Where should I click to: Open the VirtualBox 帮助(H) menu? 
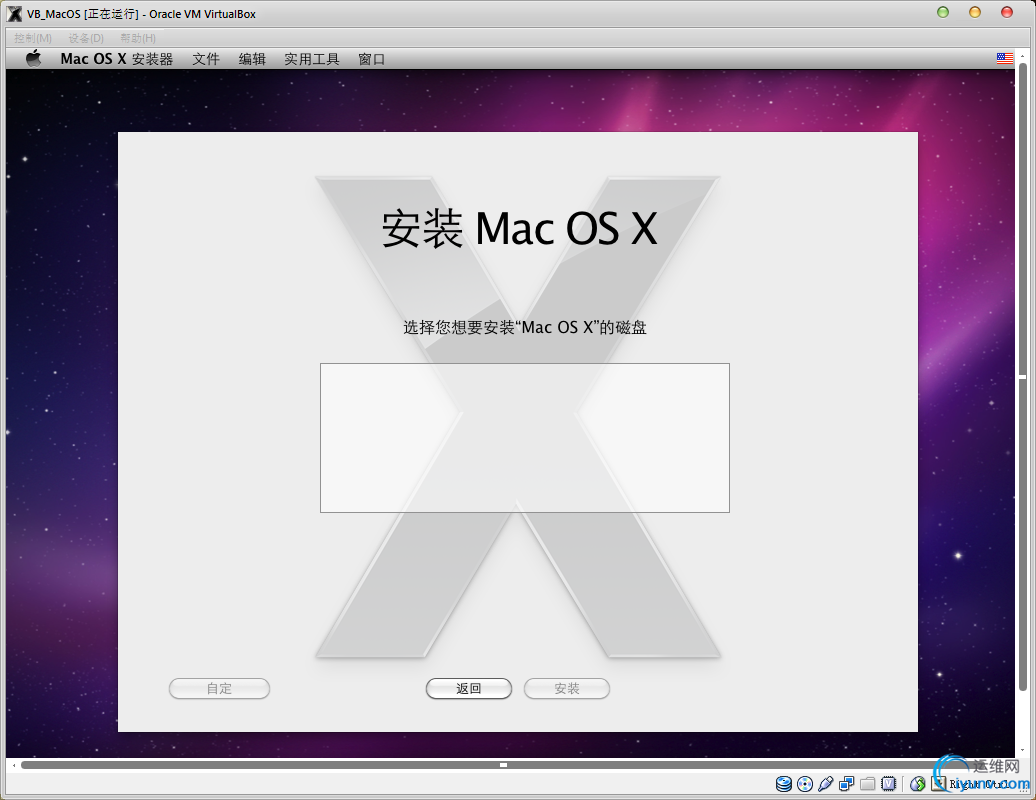click(x=137, y=38)
